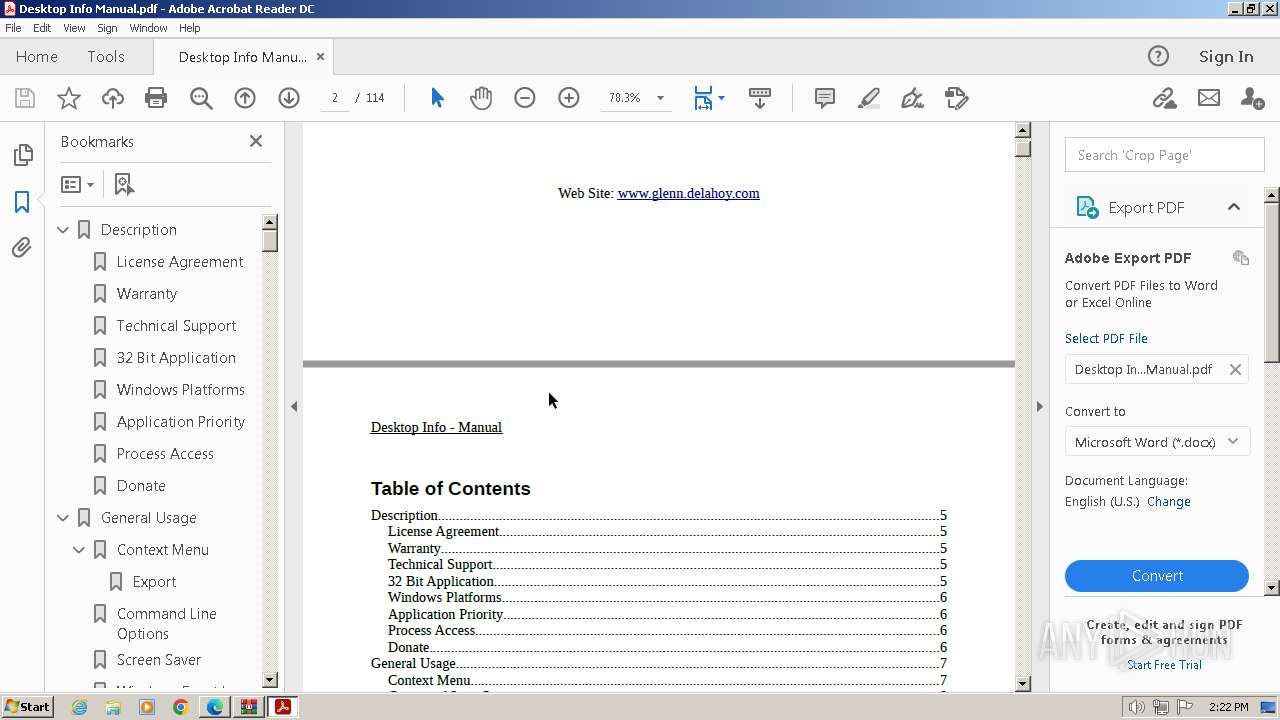Select the License Agreement bookmark
Screen dimensions: 1280x720
pos(180,262)
